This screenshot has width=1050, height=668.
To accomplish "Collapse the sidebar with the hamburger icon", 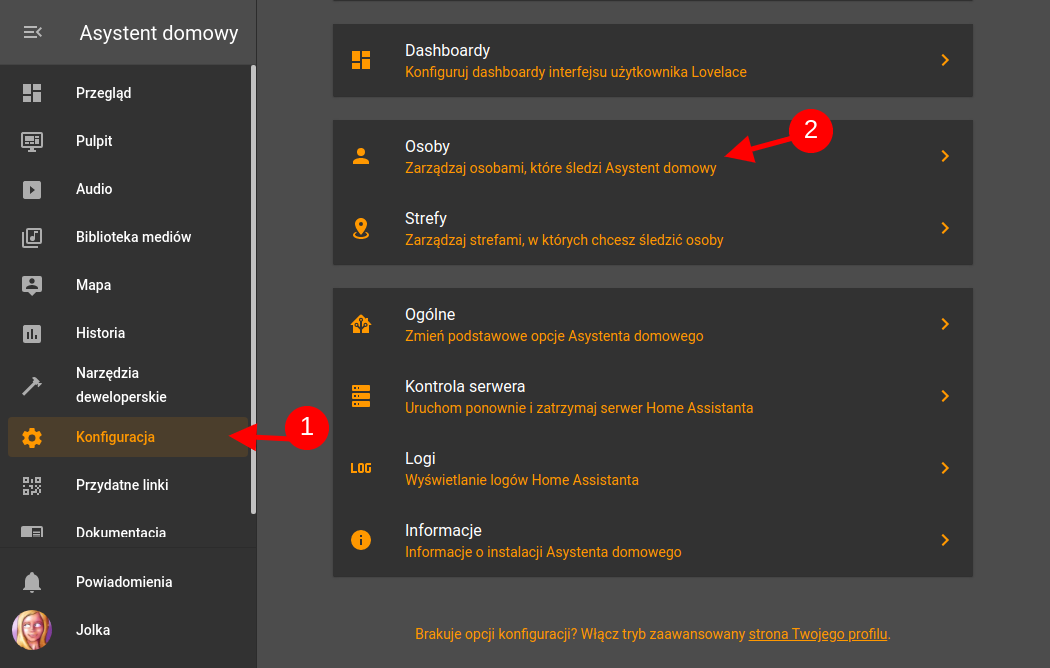I will pyautogui.click(x=33, y=33).
